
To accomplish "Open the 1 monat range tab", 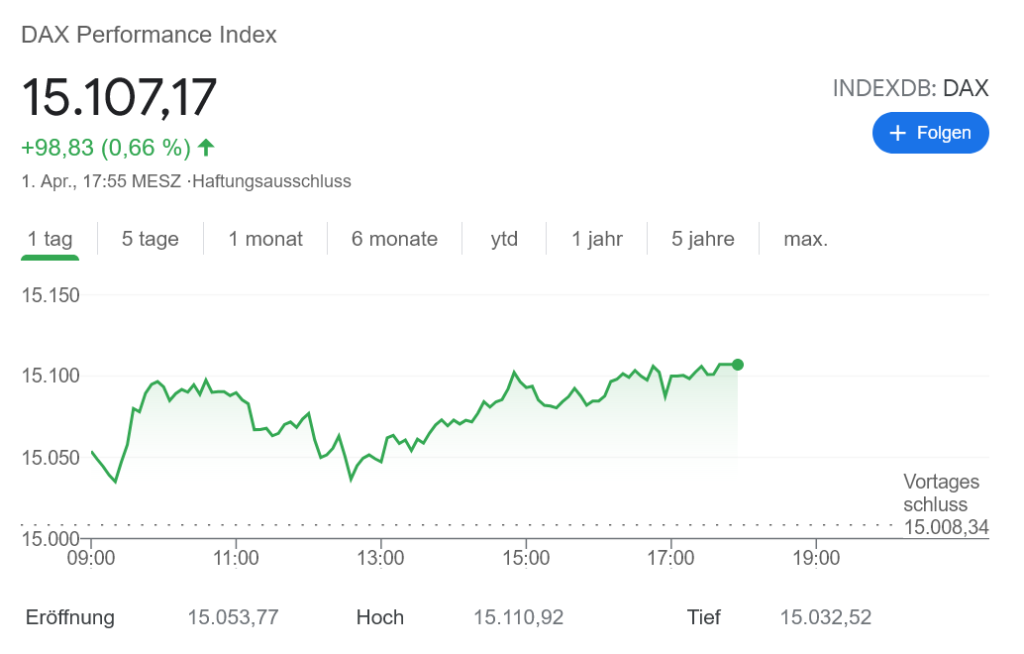I will coord(265,239).
